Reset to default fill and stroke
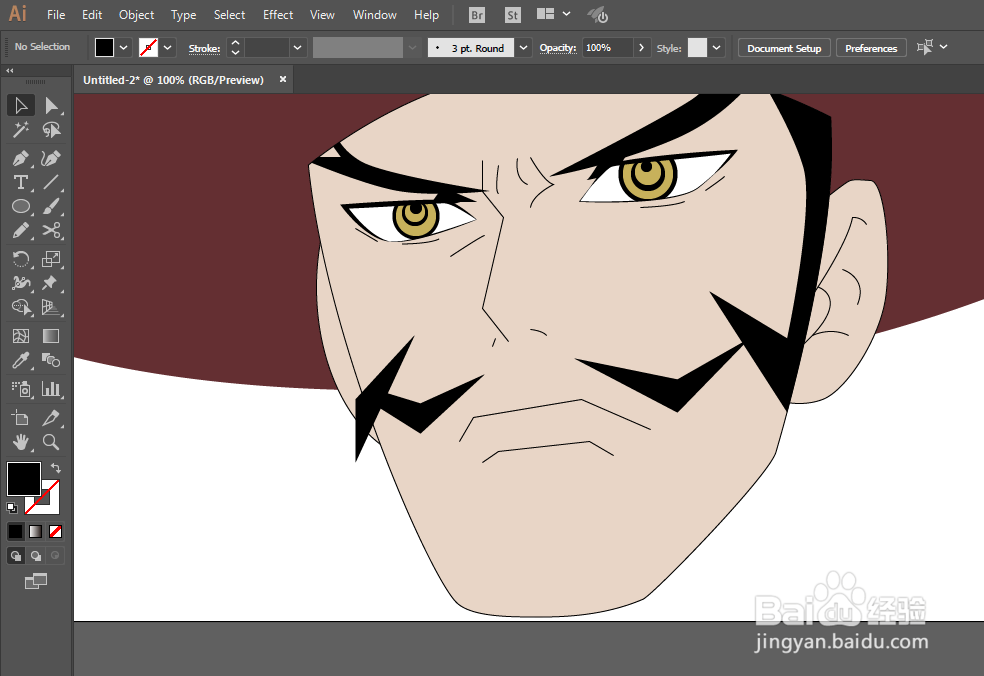This screenshot has height=676, width=984. pyautogui.click(x=12, y=508)
